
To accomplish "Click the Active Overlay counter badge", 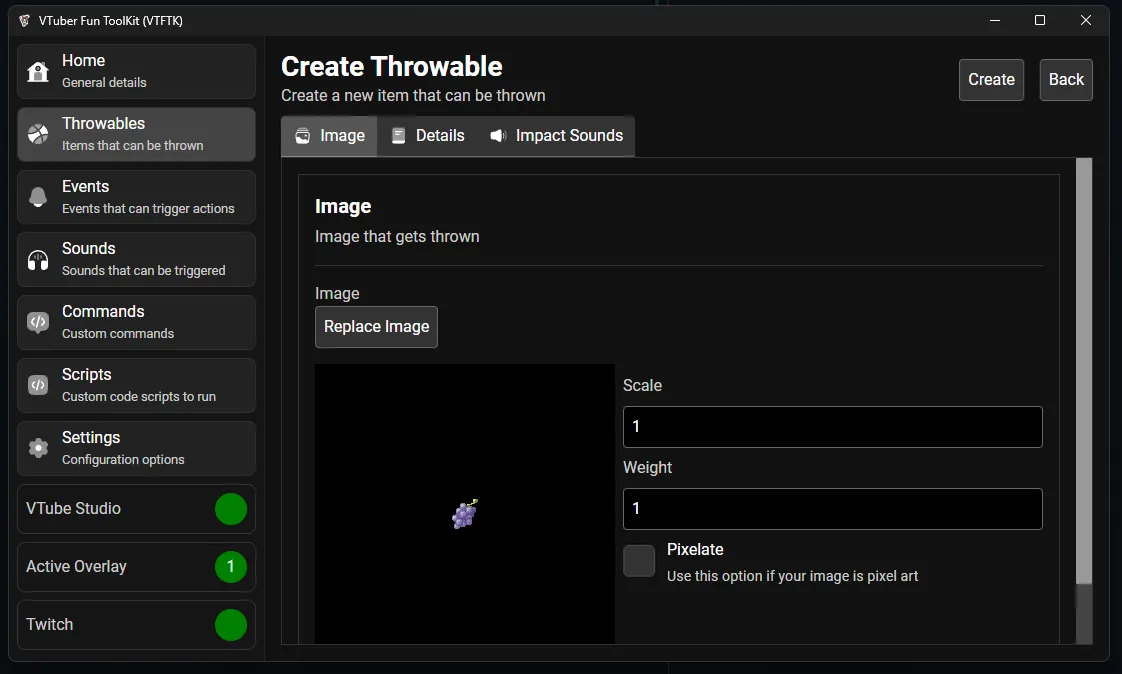I will pyautogui.click(x=231, y=567).
